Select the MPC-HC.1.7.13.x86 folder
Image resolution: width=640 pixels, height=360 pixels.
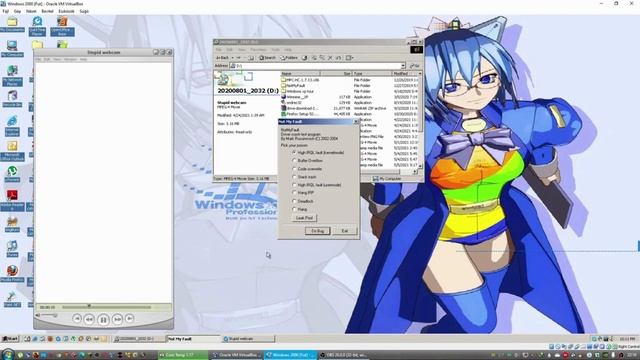[300, 80]
